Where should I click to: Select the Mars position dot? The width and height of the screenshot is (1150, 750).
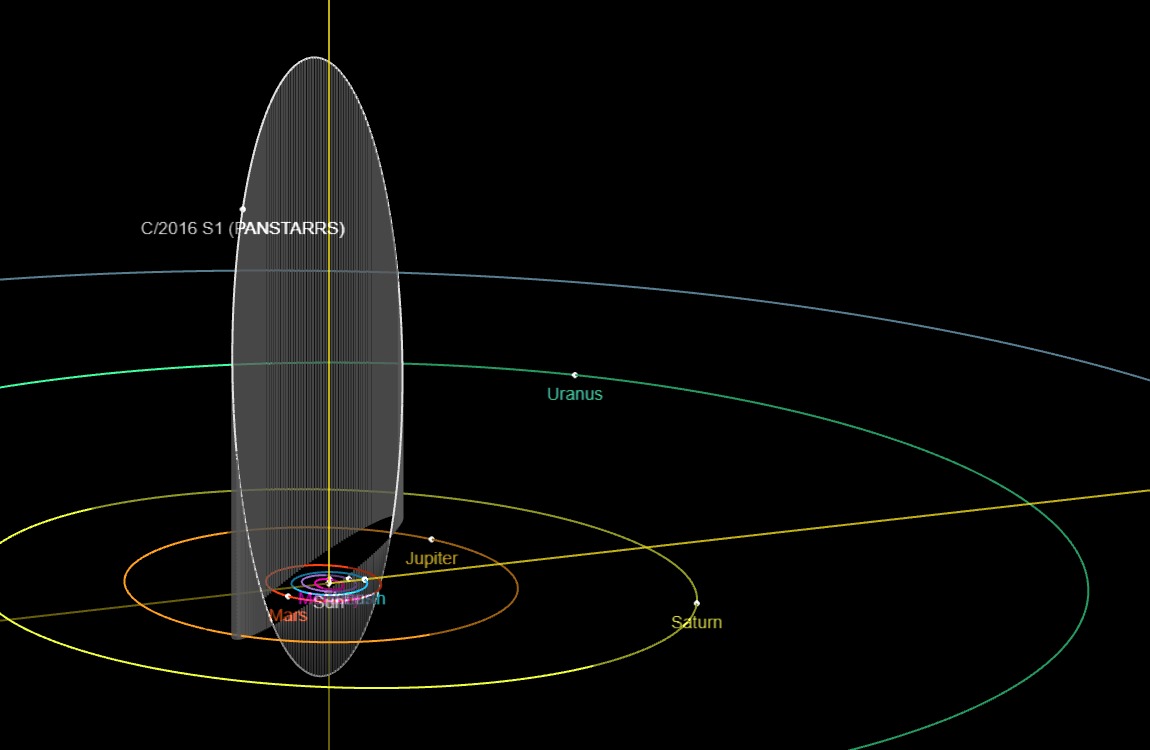(x=288, y=597)
